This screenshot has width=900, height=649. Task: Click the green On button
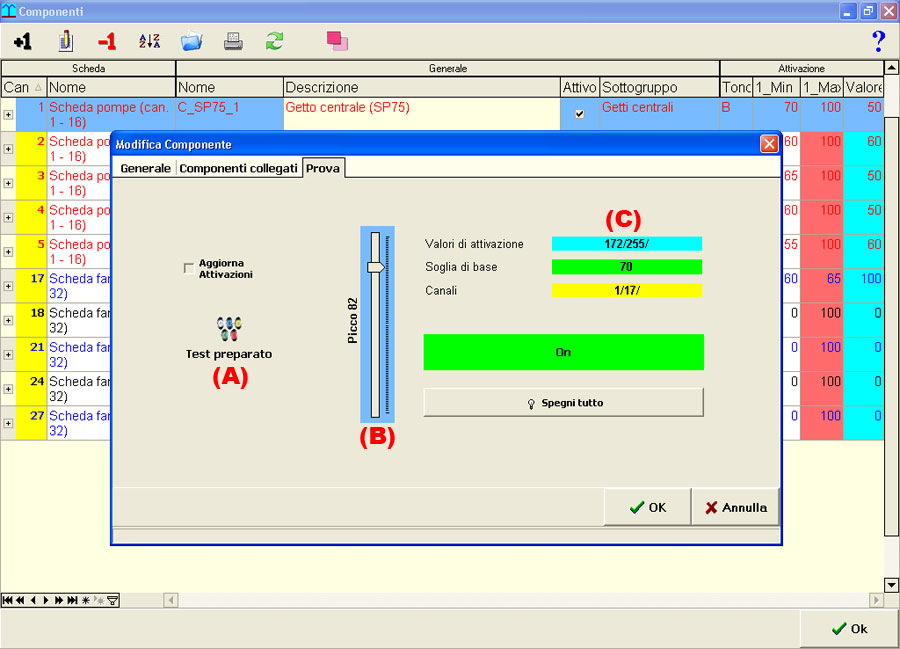click(x=564, y=352)
